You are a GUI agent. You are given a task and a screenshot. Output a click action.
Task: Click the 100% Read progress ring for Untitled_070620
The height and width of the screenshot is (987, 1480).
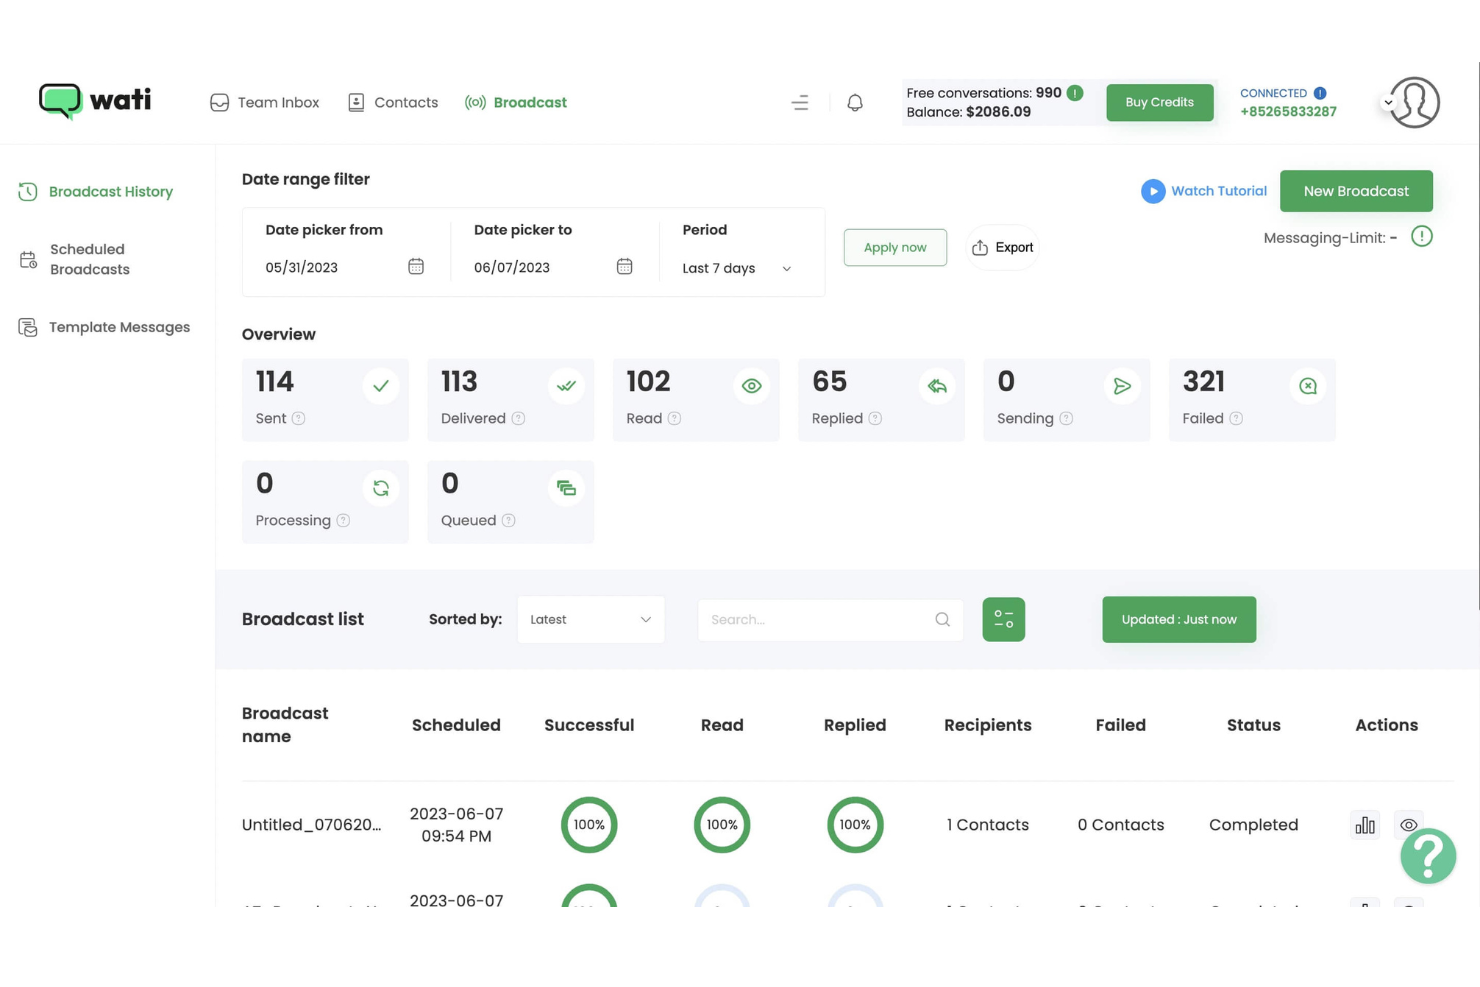(x=722, y=824)
